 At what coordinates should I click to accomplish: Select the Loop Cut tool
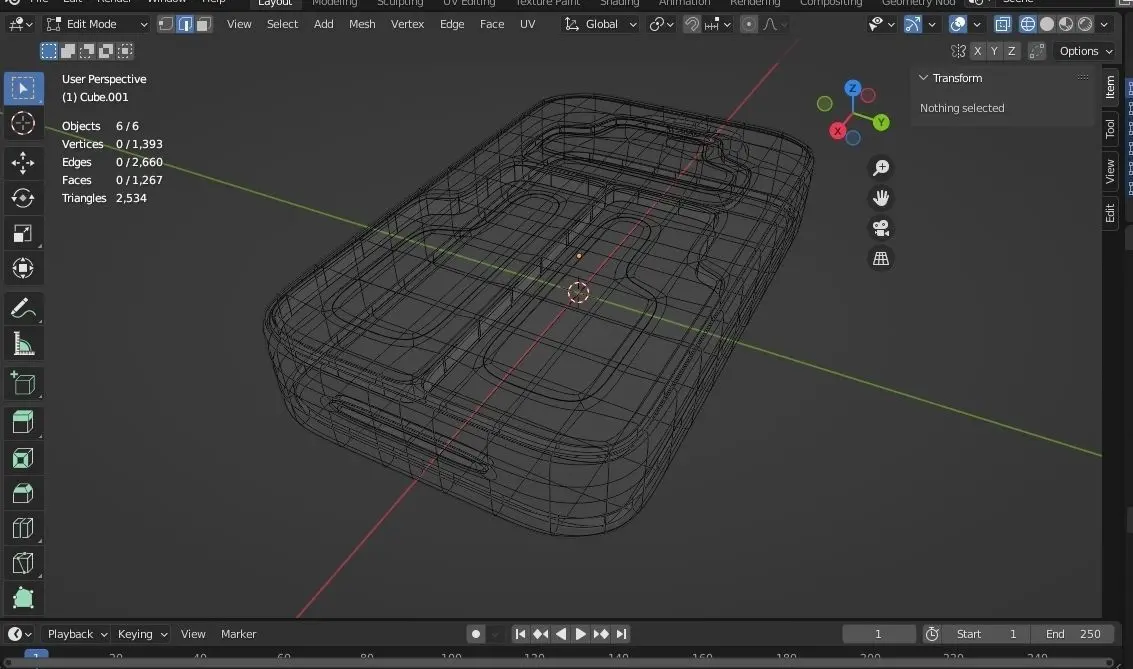pos(23,528)
